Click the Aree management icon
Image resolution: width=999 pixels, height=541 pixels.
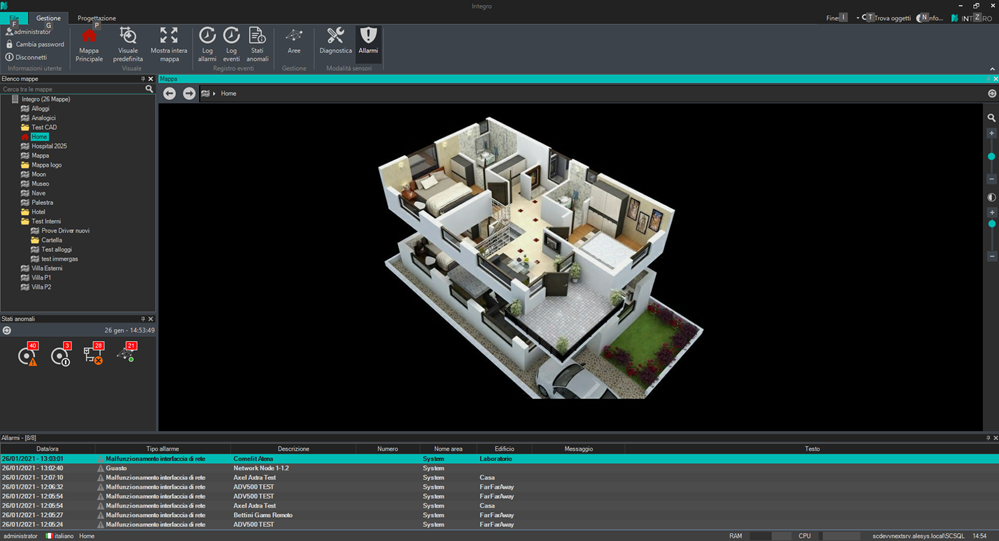(294, 36)
